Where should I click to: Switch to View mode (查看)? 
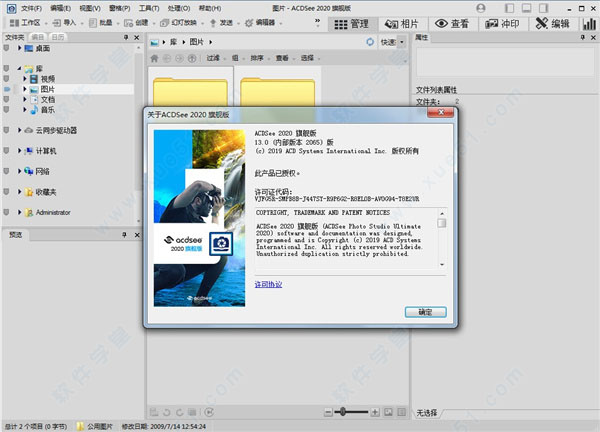coord(452,24)
